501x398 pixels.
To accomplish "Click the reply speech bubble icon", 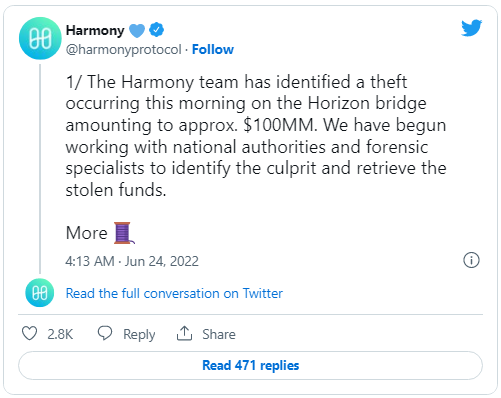I will click(105, 333).
